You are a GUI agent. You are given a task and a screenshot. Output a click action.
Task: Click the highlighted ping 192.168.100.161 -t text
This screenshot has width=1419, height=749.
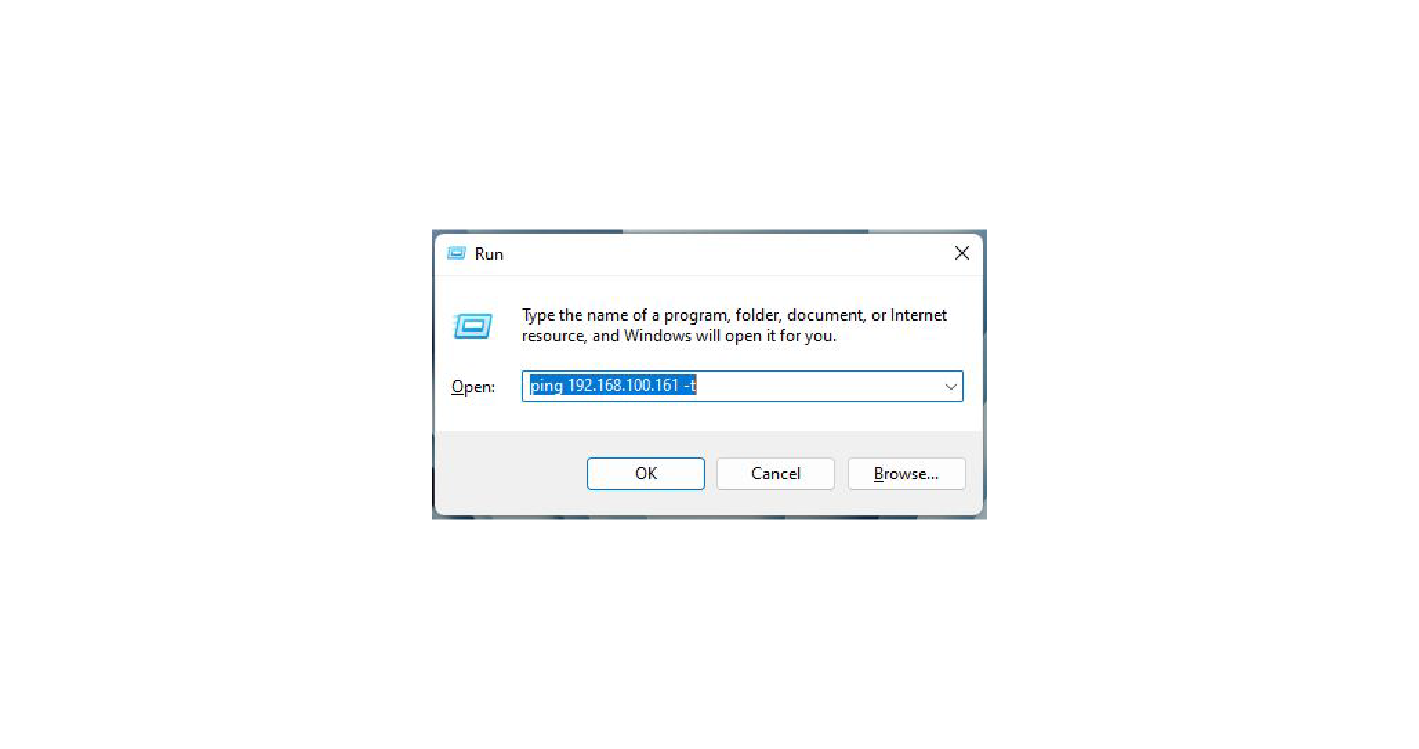613,386
